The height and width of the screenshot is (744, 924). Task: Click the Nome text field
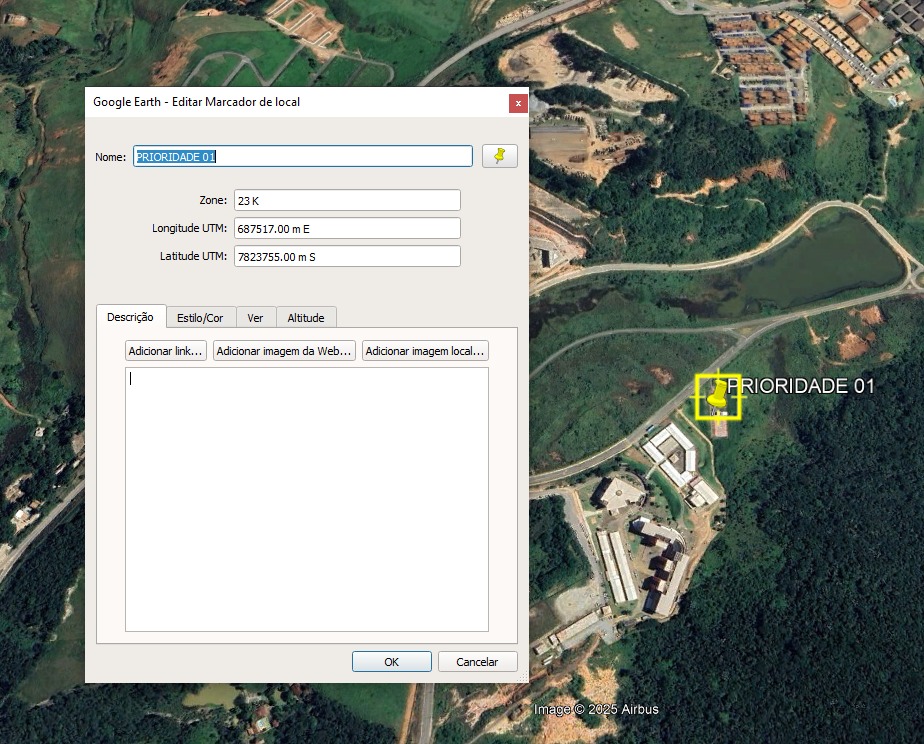coord(302,157)
